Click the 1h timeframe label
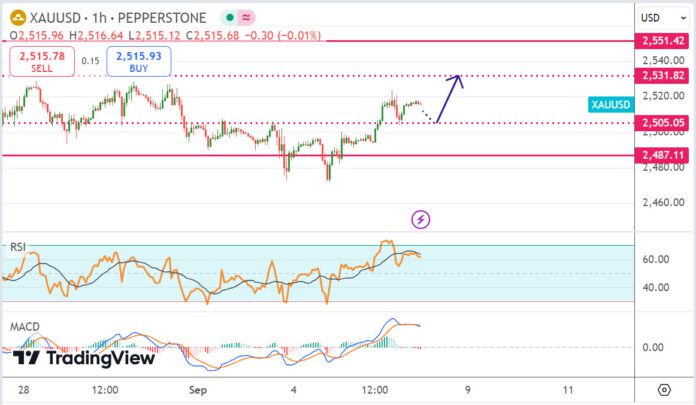 (99, 18)
